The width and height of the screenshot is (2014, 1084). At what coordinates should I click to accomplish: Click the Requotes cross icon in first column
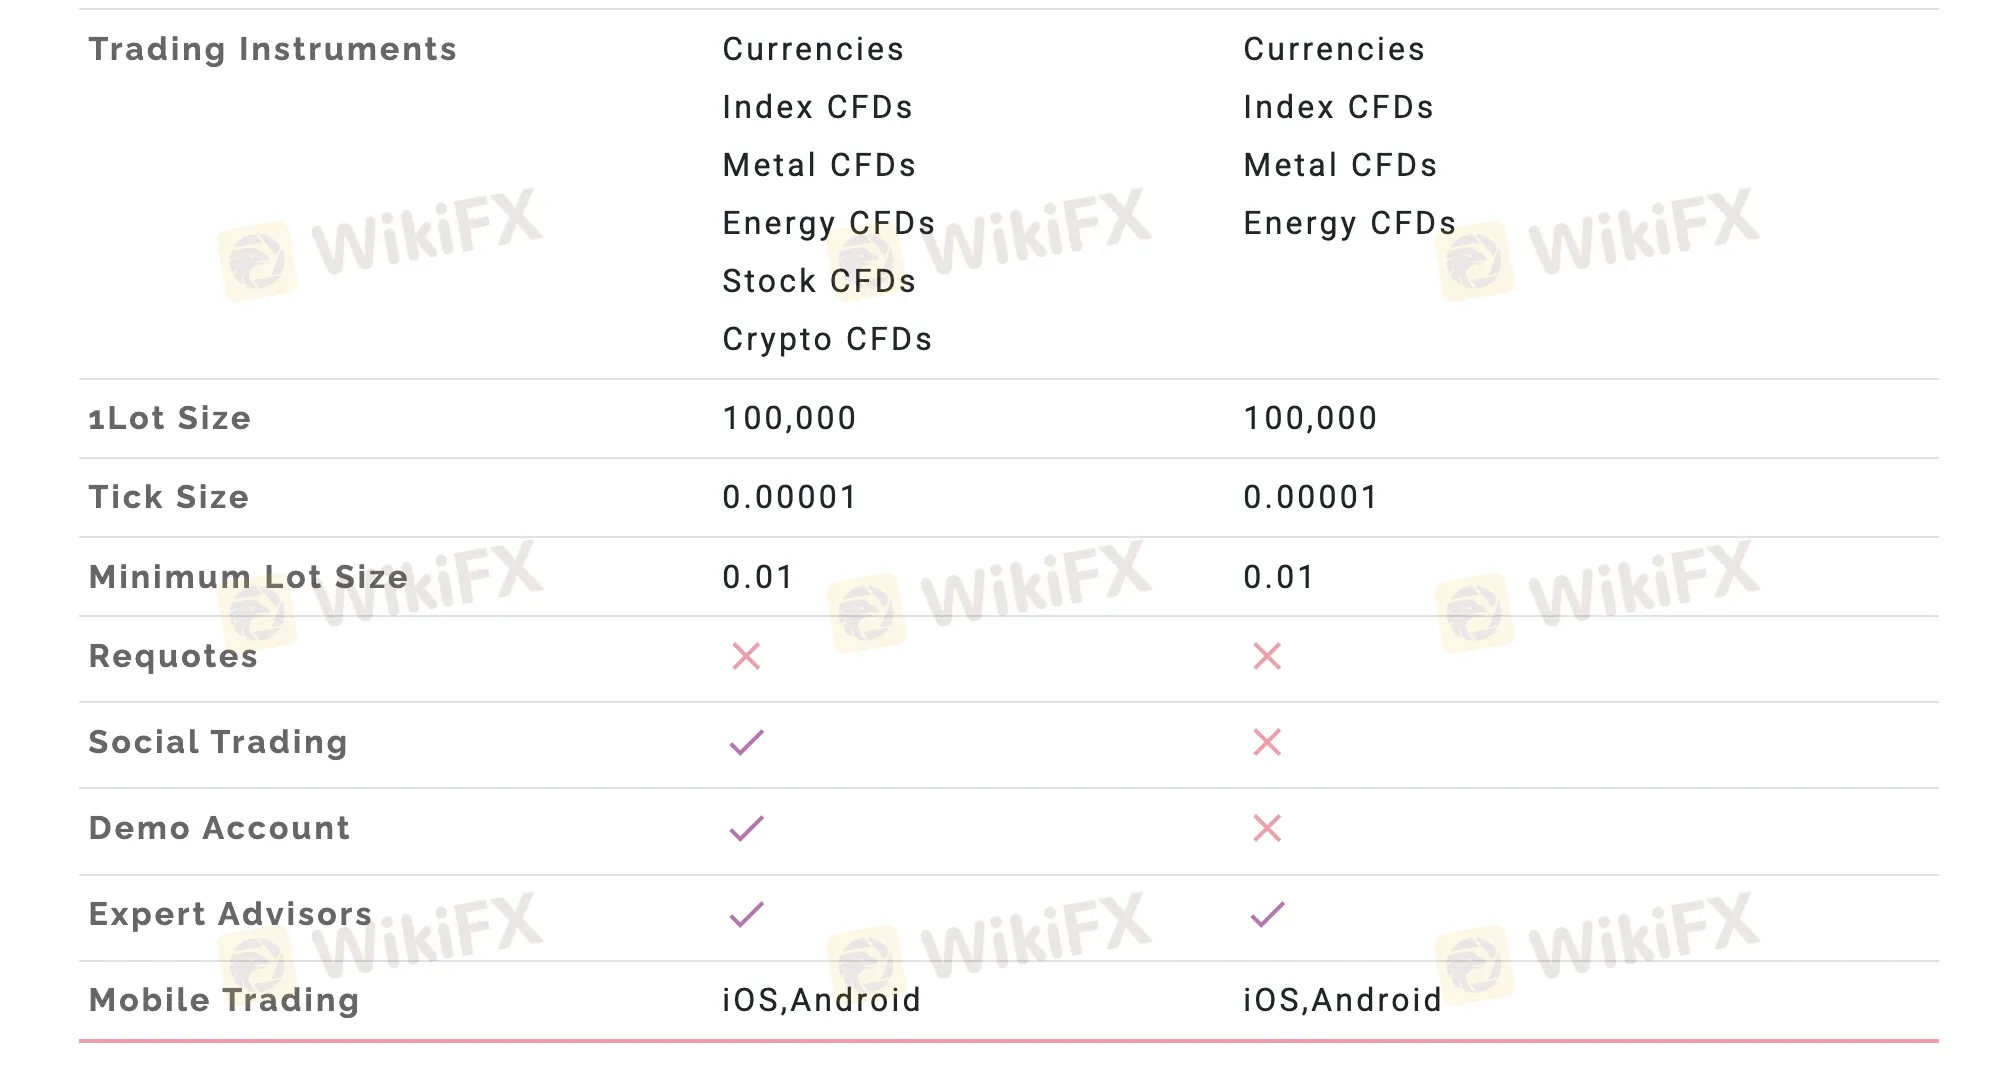746,656
